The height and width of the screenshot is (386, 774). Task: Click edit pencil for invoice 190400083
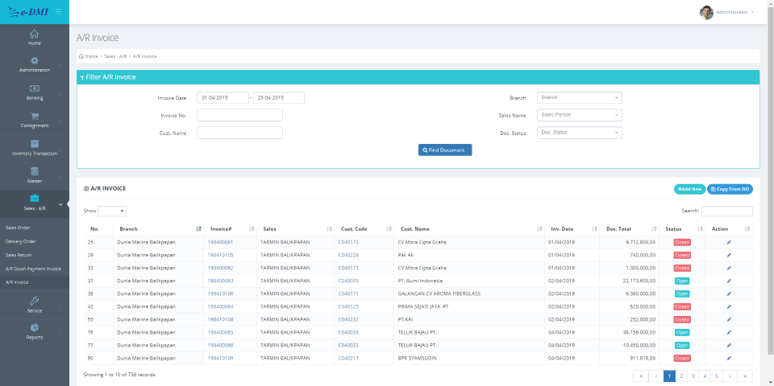click(x=729, y=281)
